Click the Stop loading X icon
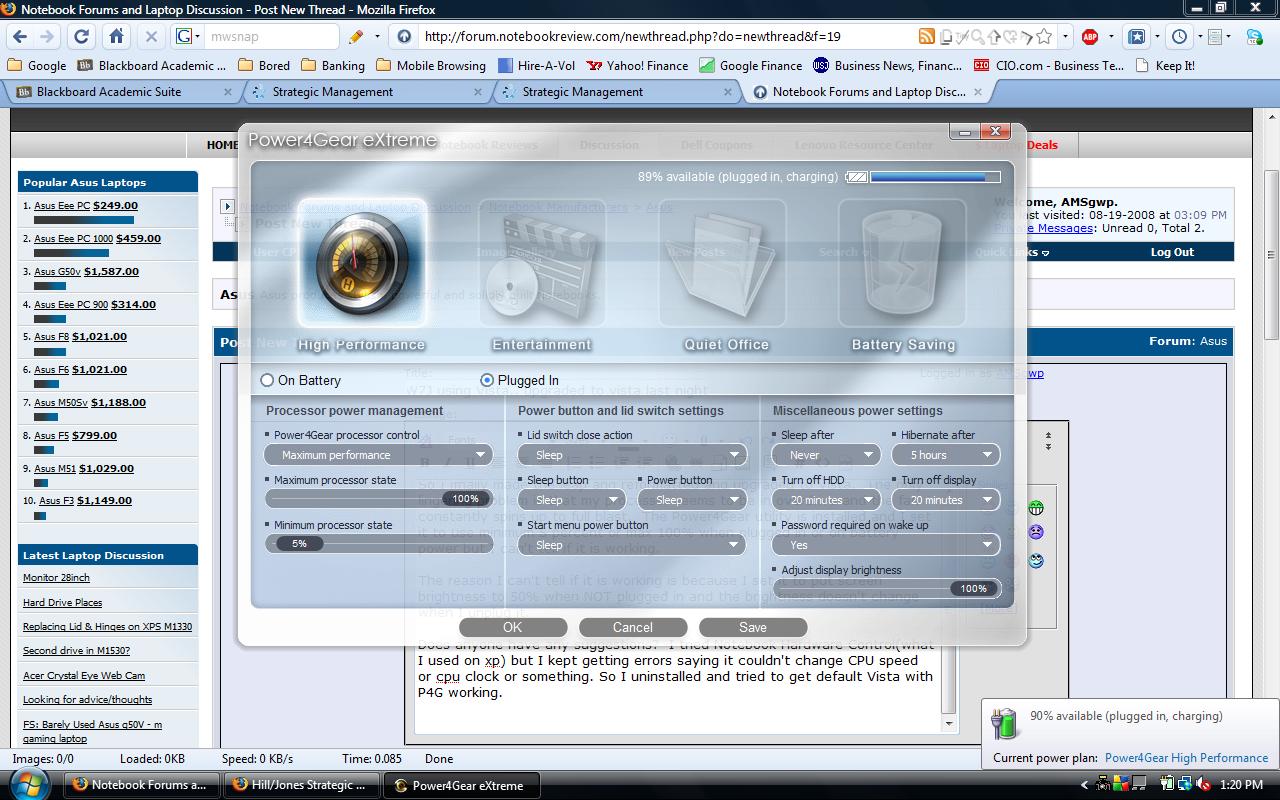 [x=151, y=36]
